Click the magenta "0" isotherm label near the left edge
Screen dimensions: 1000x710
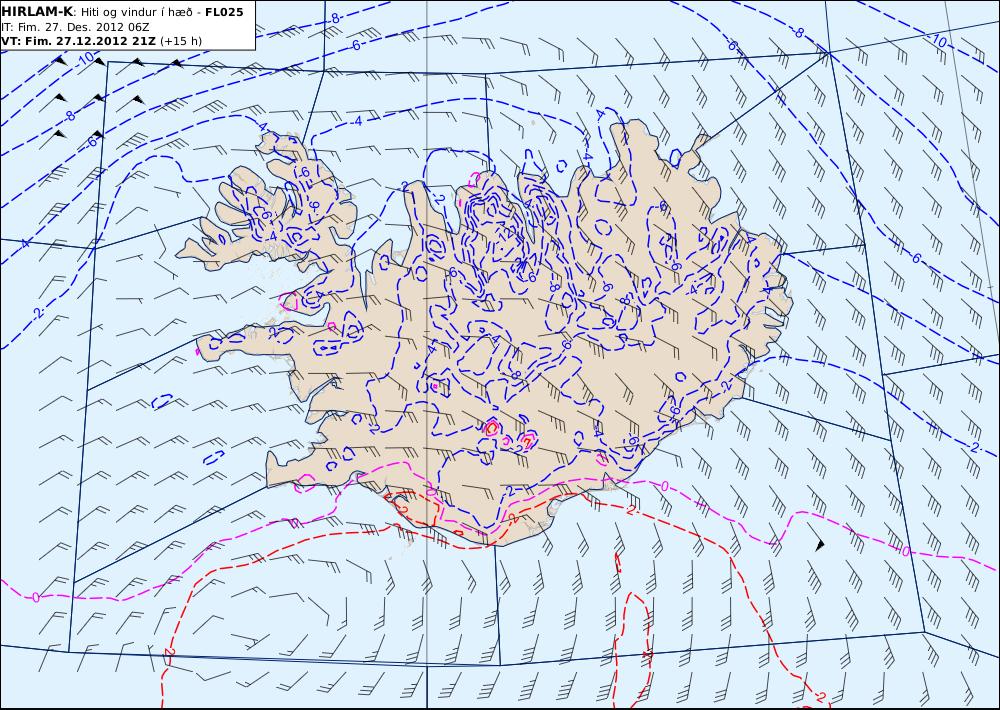[x=36, y=598]
